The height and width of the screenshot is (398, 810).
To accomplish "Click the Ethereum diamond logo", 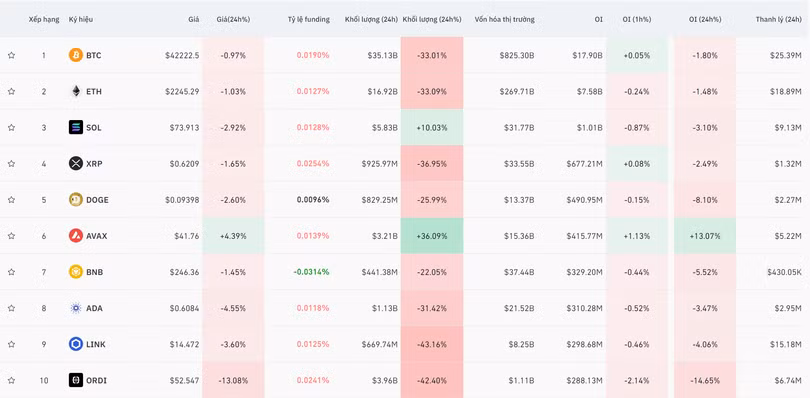I will coord(76,91).
